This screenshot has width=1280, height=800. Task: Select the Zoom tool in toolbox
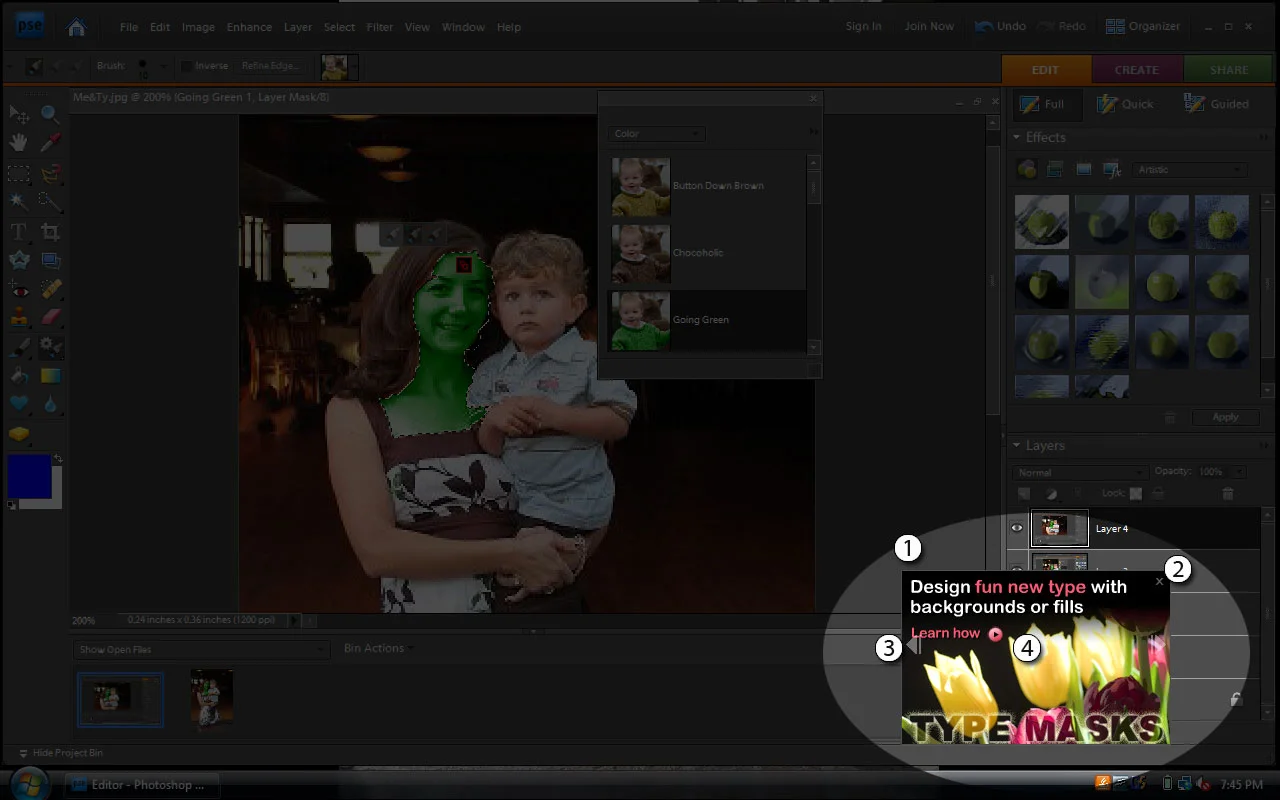pos(50,114)
